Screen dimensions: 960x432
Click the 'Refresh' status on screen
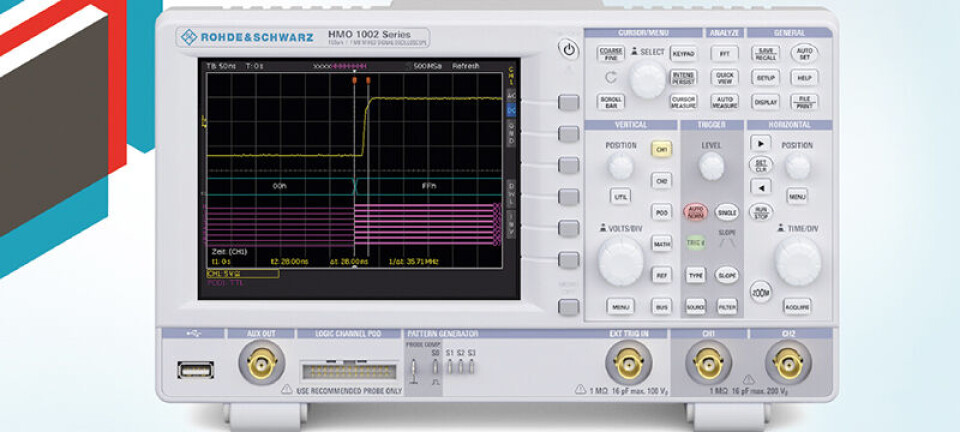click(x=465, y=66)
